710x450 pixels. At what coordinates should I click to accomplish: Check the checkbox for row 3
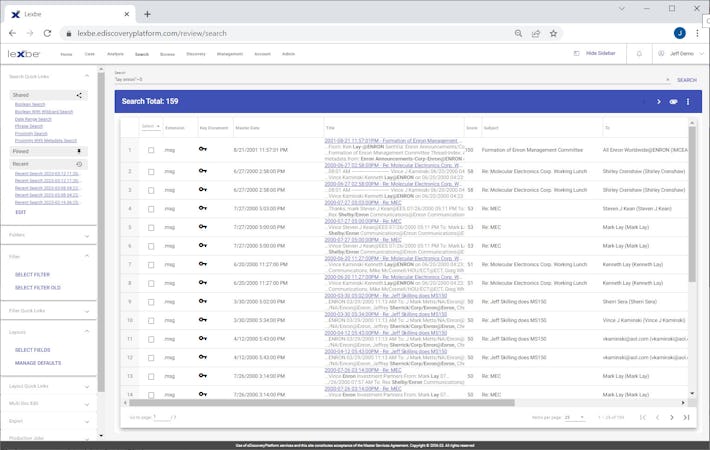pyautogui.click(x=151, y=190)
